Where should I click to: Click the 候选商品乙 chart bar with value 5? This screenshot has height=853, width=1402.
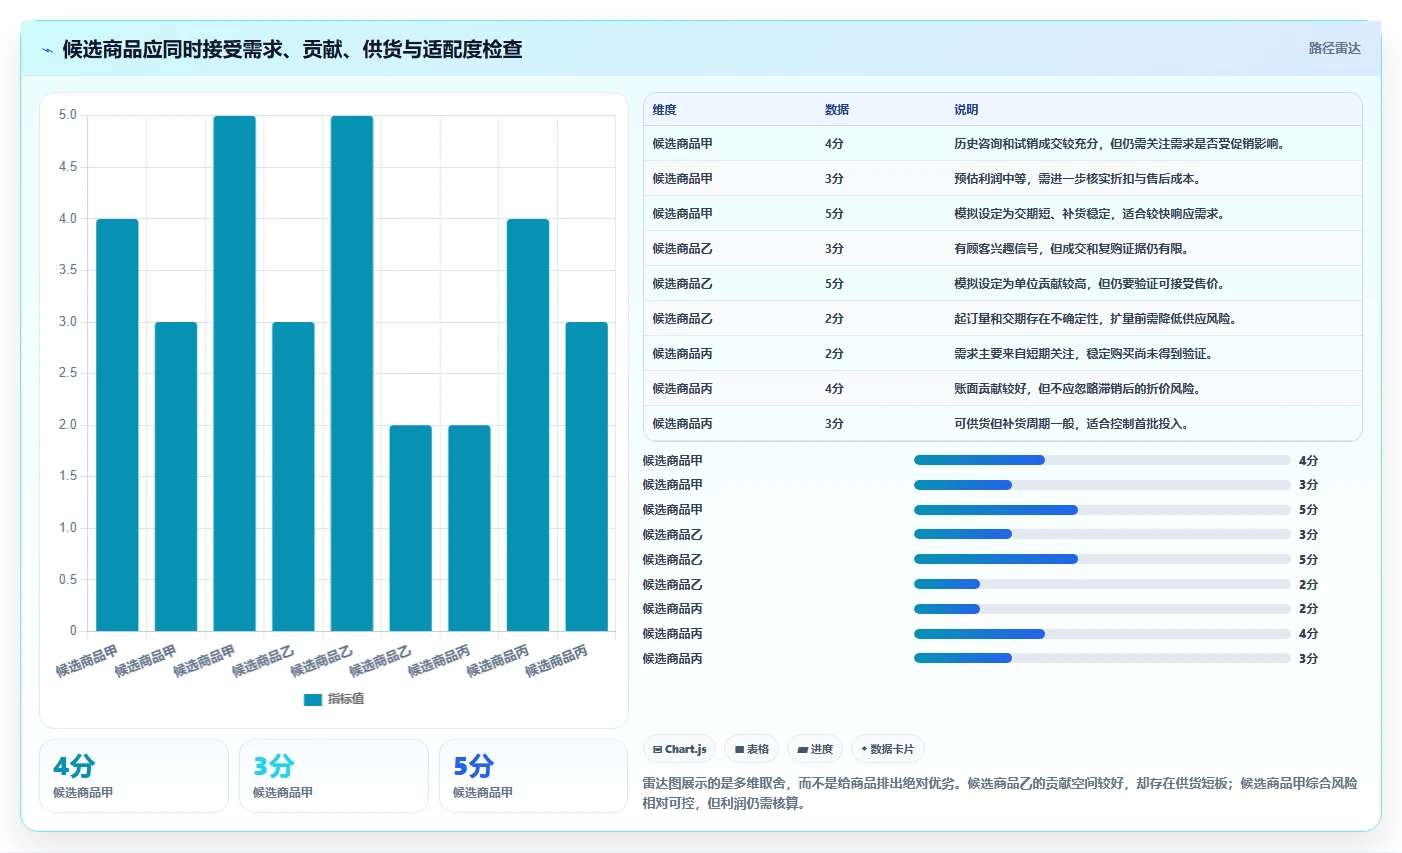coord(352,374)
